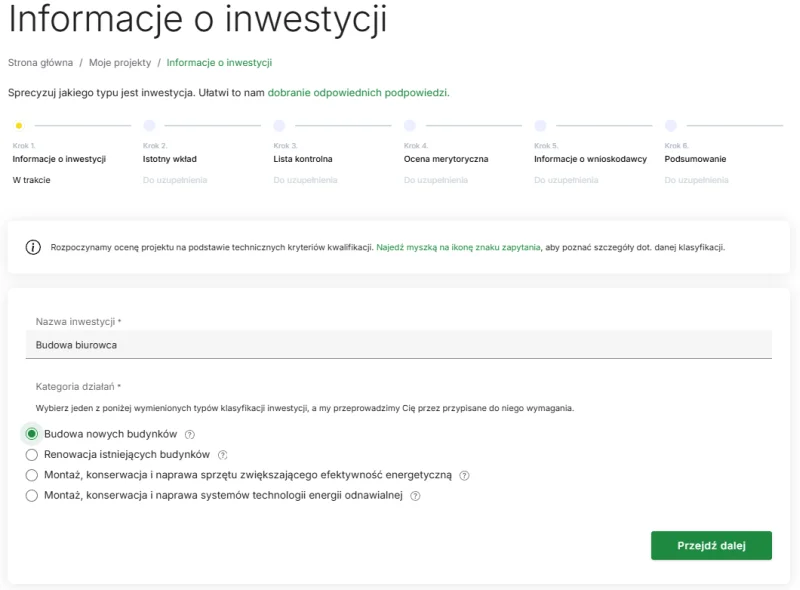Screen dimensions: 800x590
Task: Click help icon beside efektywność energetyczną option
Action: point(464,475)
